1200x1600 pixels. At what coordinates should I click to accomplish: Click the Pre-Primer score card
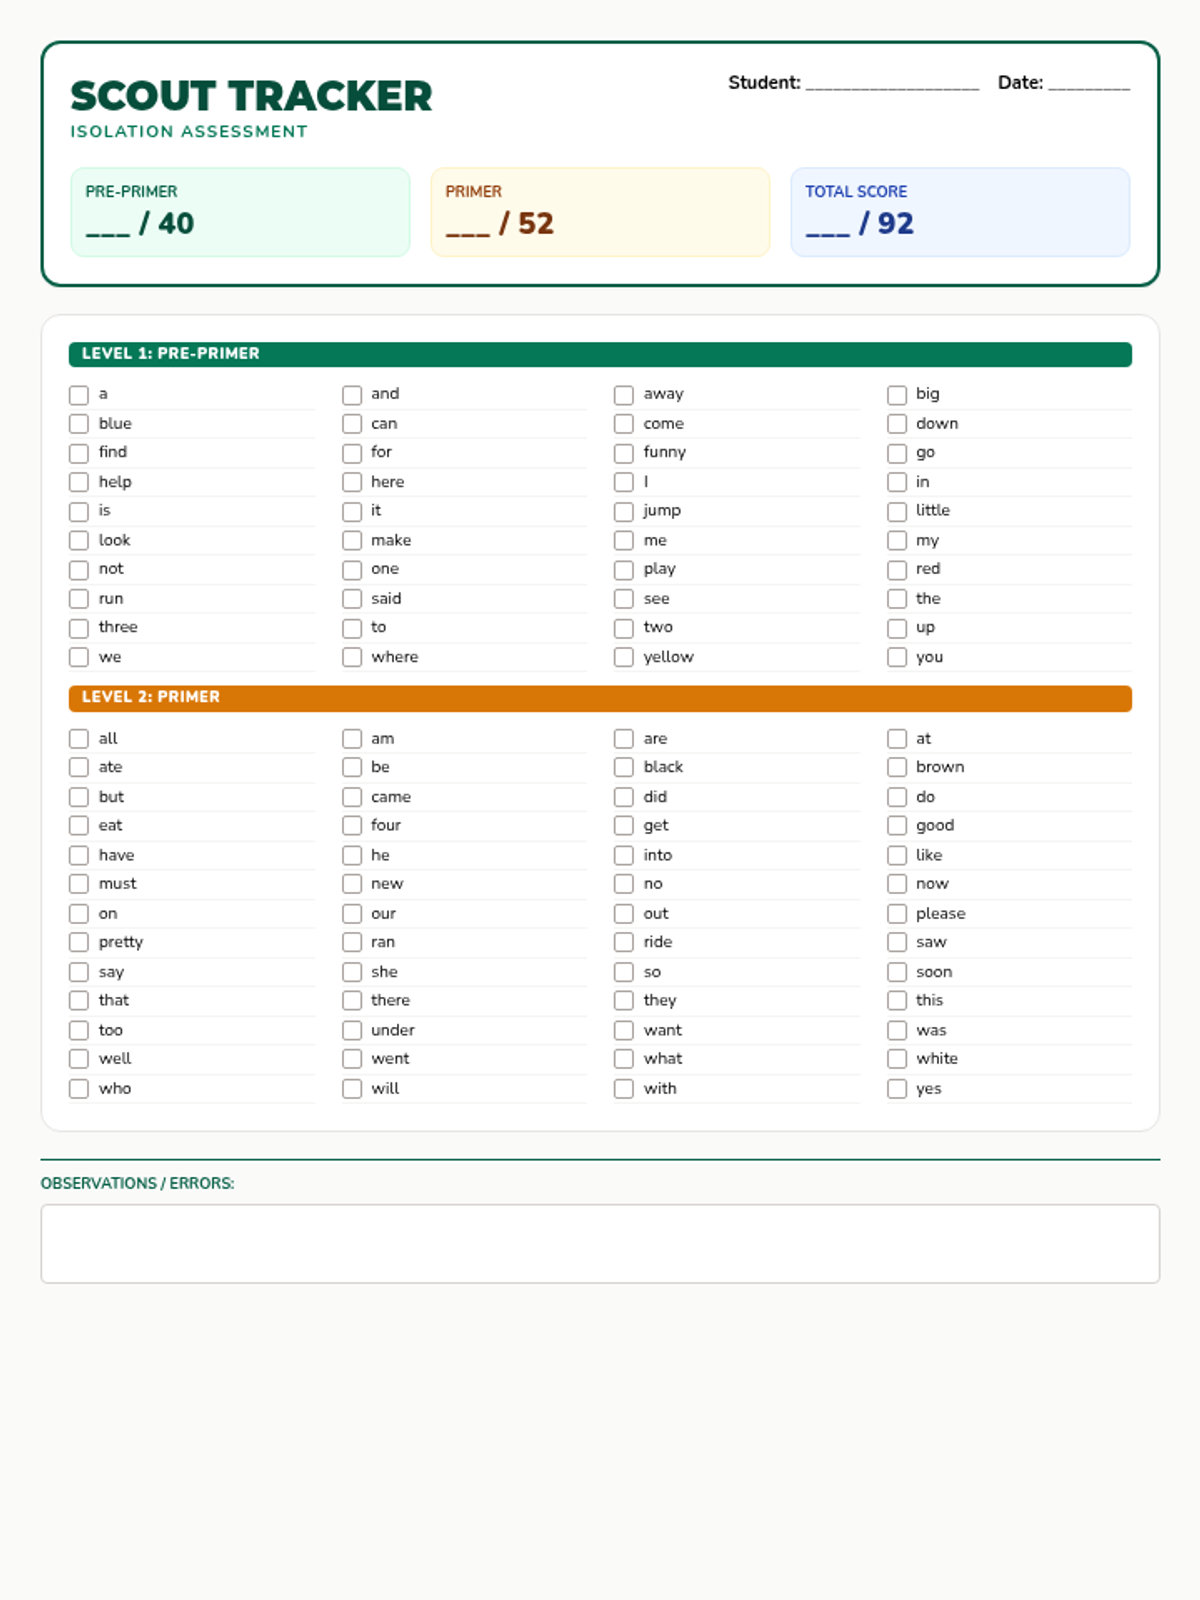click(240, 212)
